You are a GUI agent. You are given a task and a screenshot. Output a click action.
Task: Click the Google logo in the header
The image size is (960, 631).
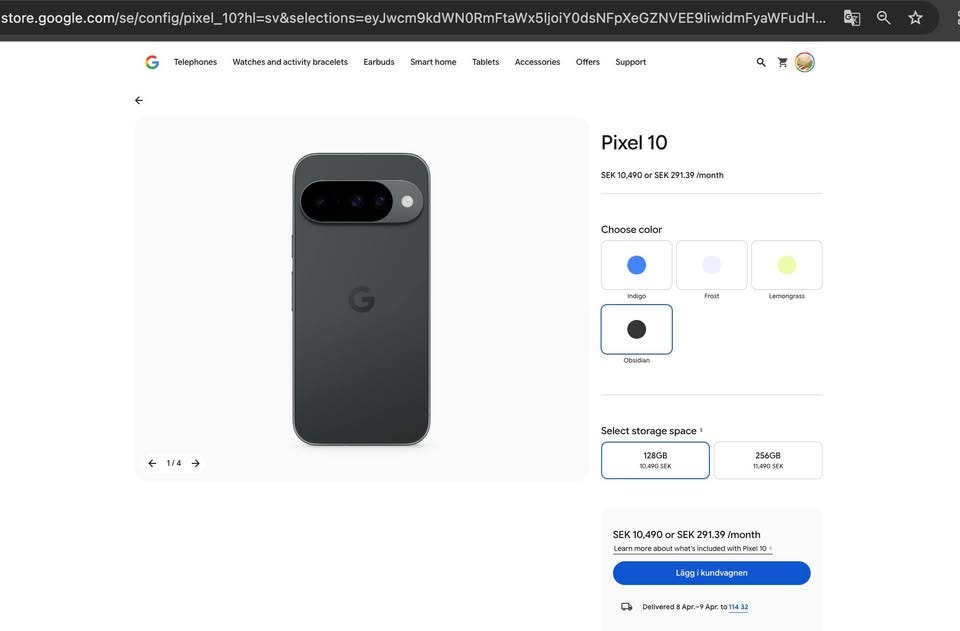[152, 62]
